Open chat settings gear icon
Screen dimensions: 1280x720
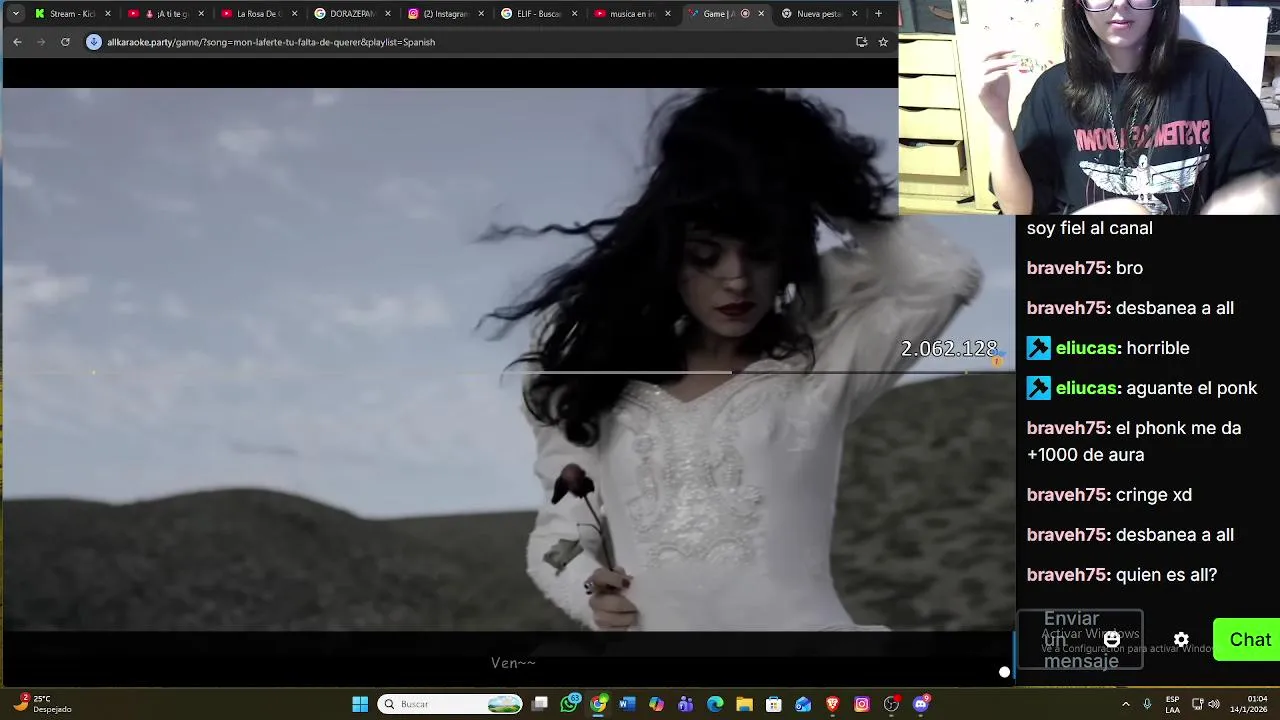(1181, 640)
